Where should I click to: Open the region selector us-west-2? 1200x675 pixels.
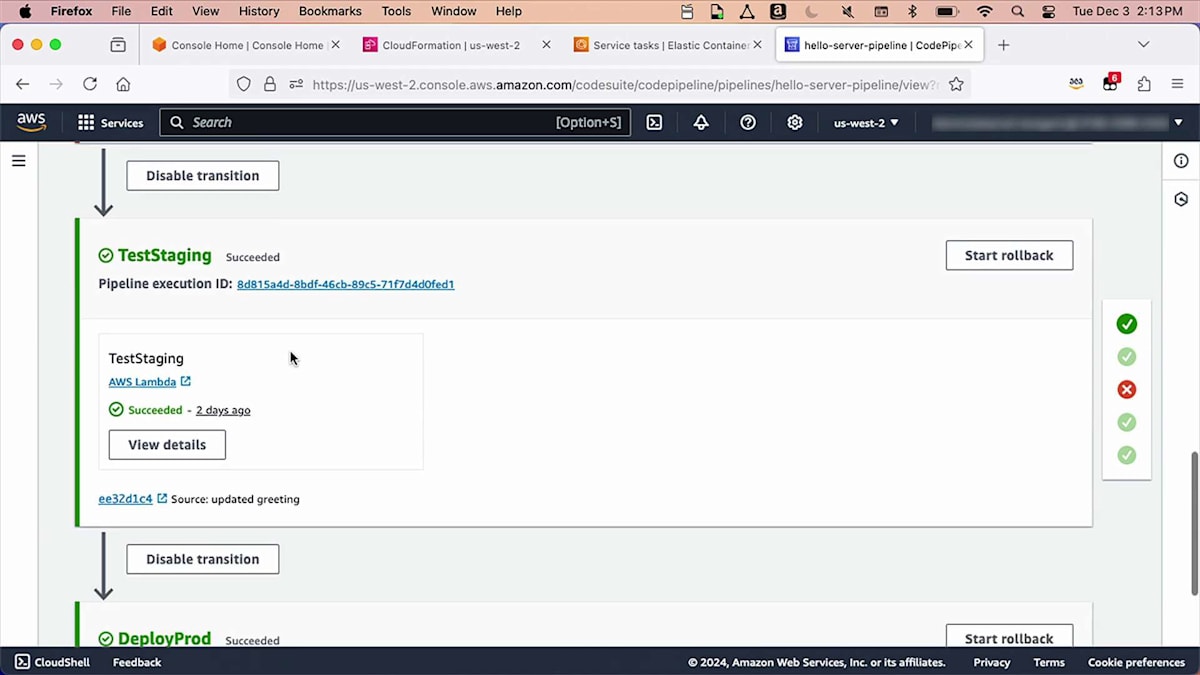point(866,122)
